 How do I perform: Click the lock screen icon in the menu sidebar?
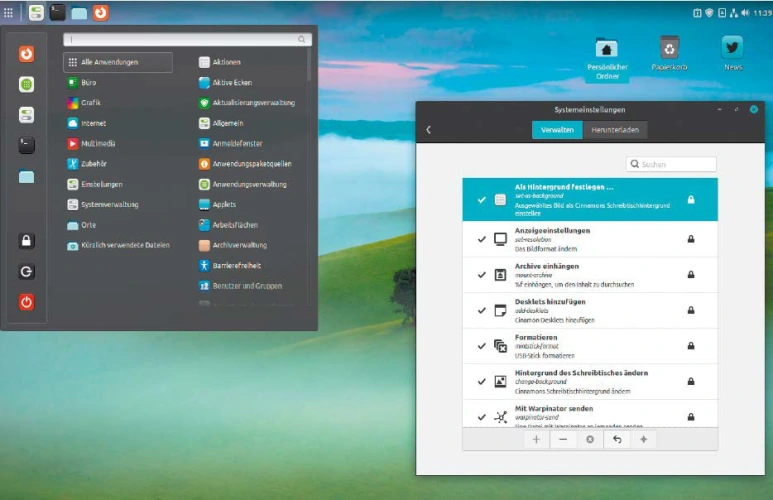click(27, 241)
